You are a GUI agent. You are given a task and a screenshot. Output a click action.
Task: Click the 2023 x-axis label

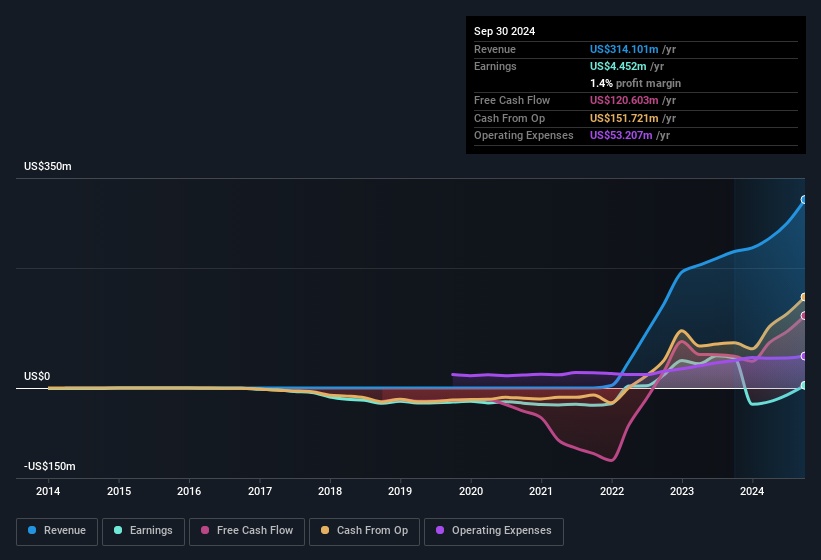[682, 491]
